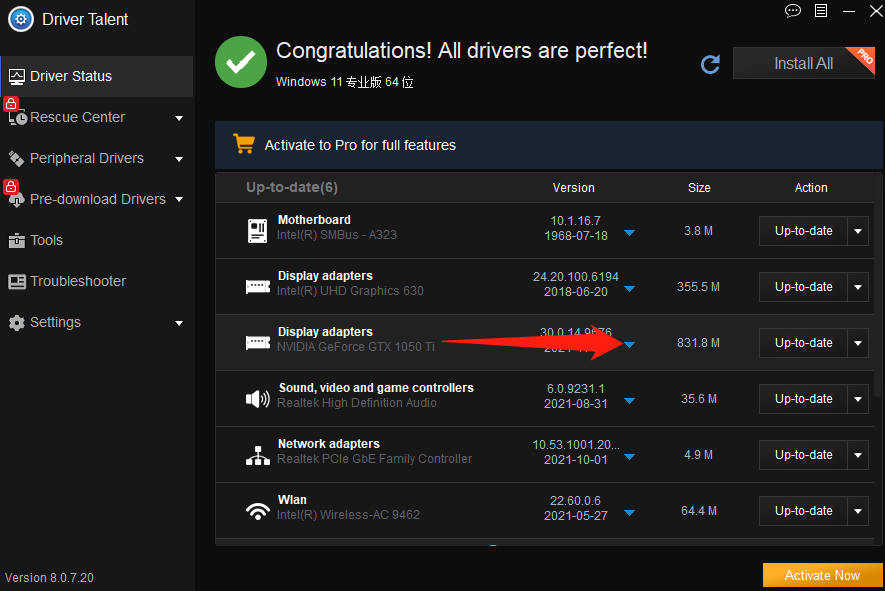Click the Network adapters icon

coord(257,455)
